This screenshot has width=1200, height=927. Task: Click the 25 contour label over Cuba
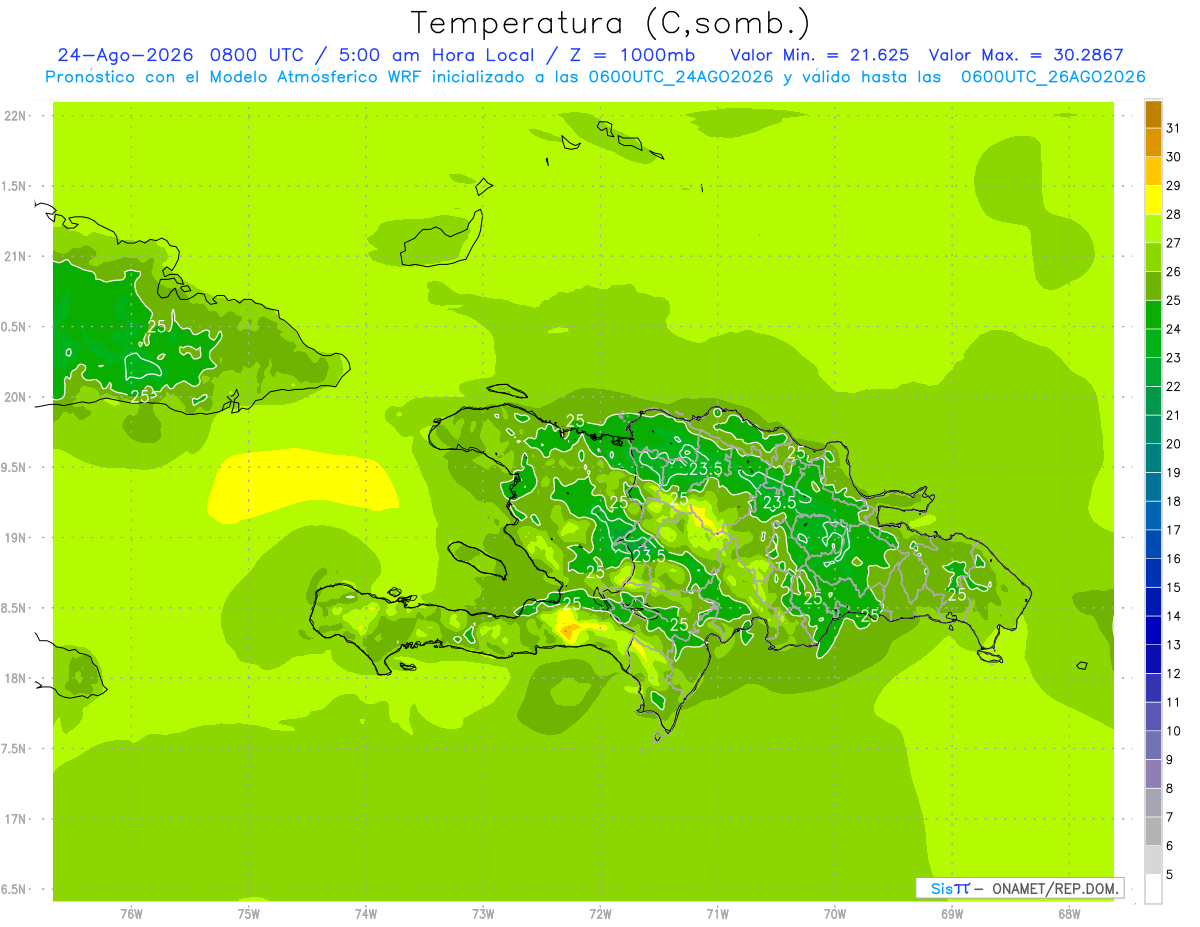point(157,327)
